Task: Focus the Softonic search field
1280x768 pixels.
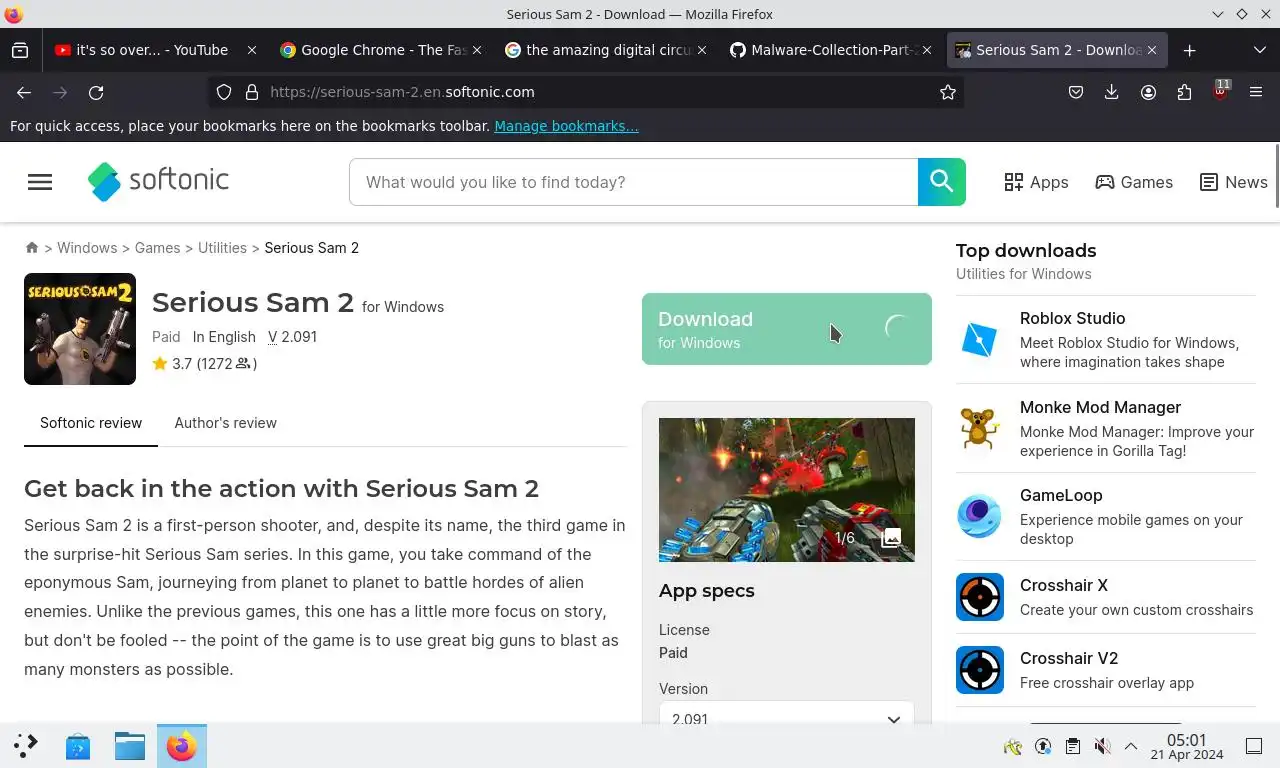Action: 633,182
